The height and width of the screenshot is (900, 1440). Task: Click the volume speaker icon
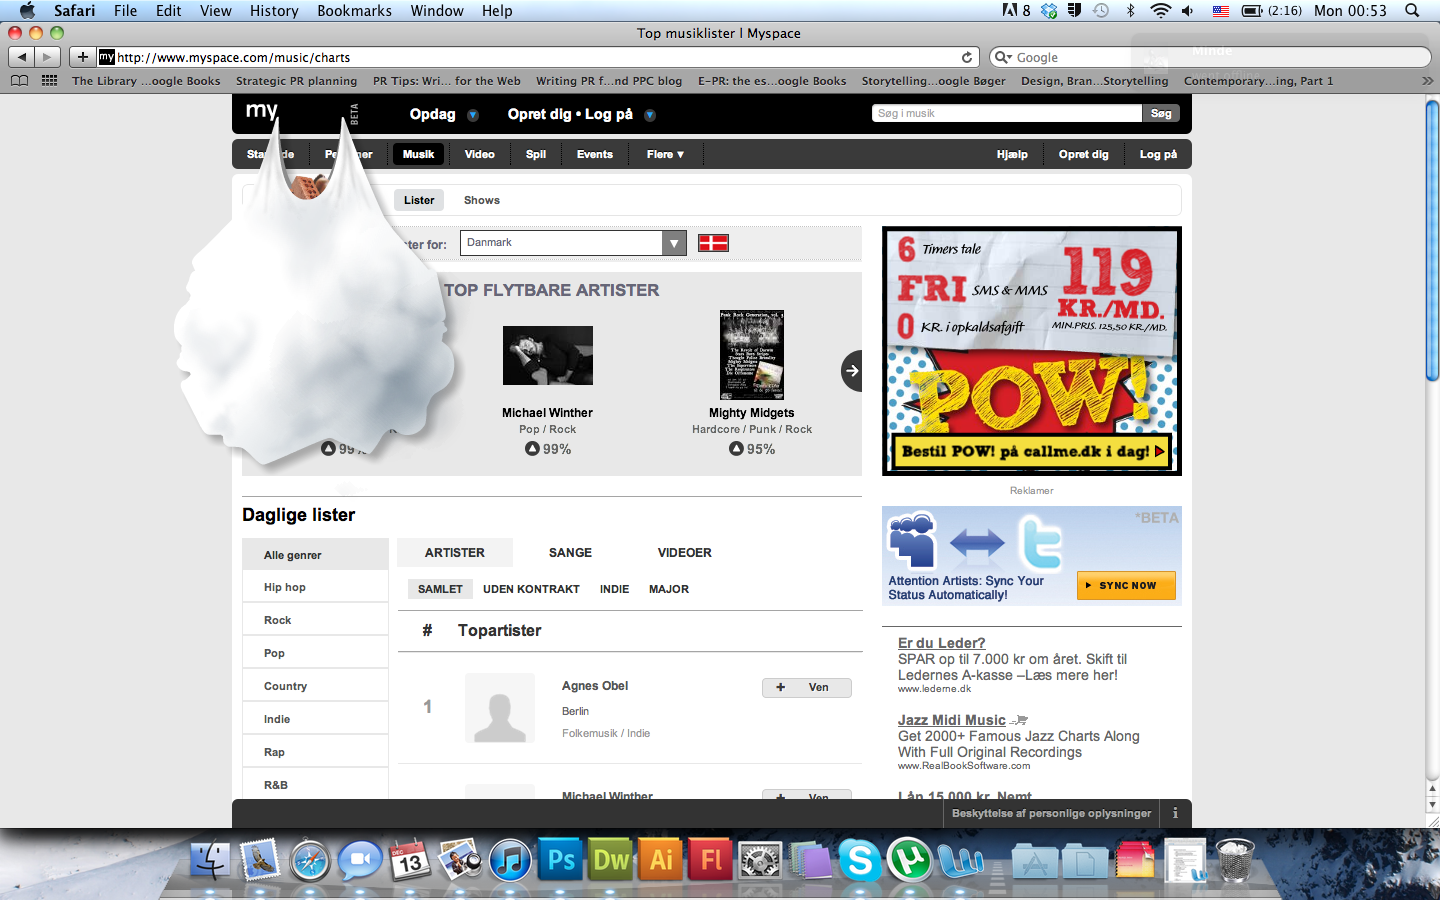click(x=1187, y=10)
